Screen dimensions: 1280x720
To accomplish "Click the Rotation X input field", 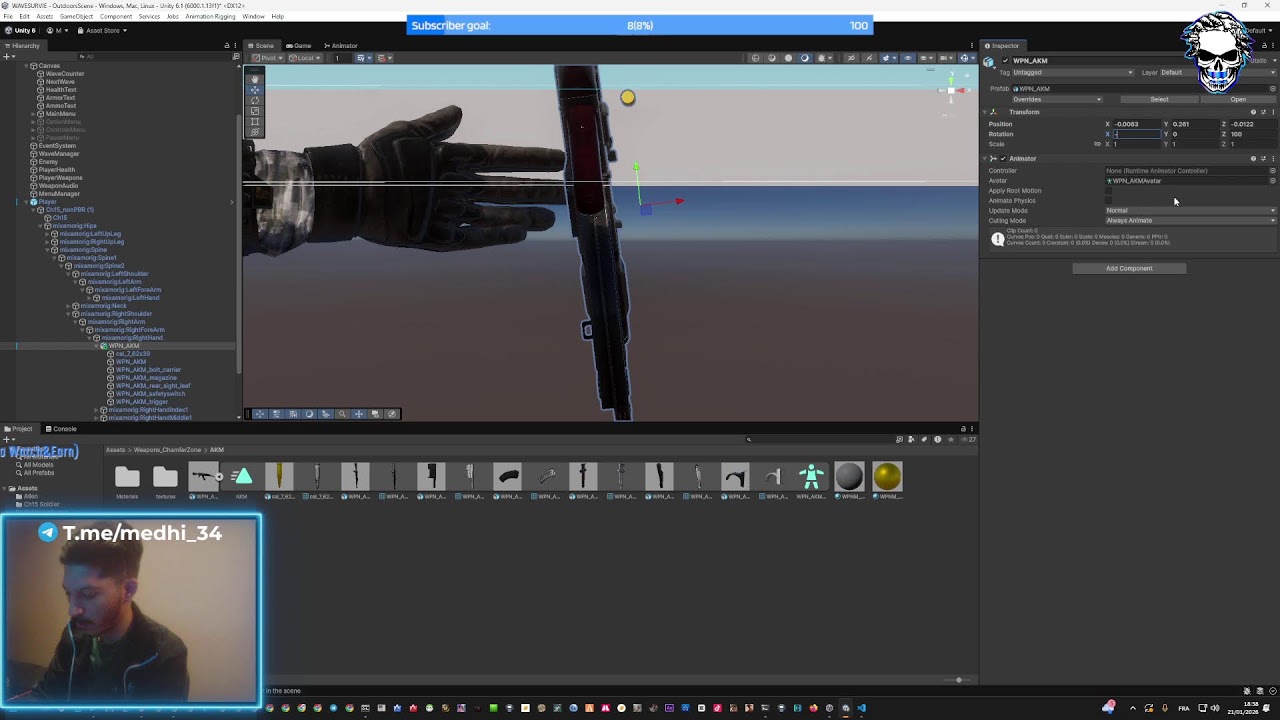I will (1137, 134).
